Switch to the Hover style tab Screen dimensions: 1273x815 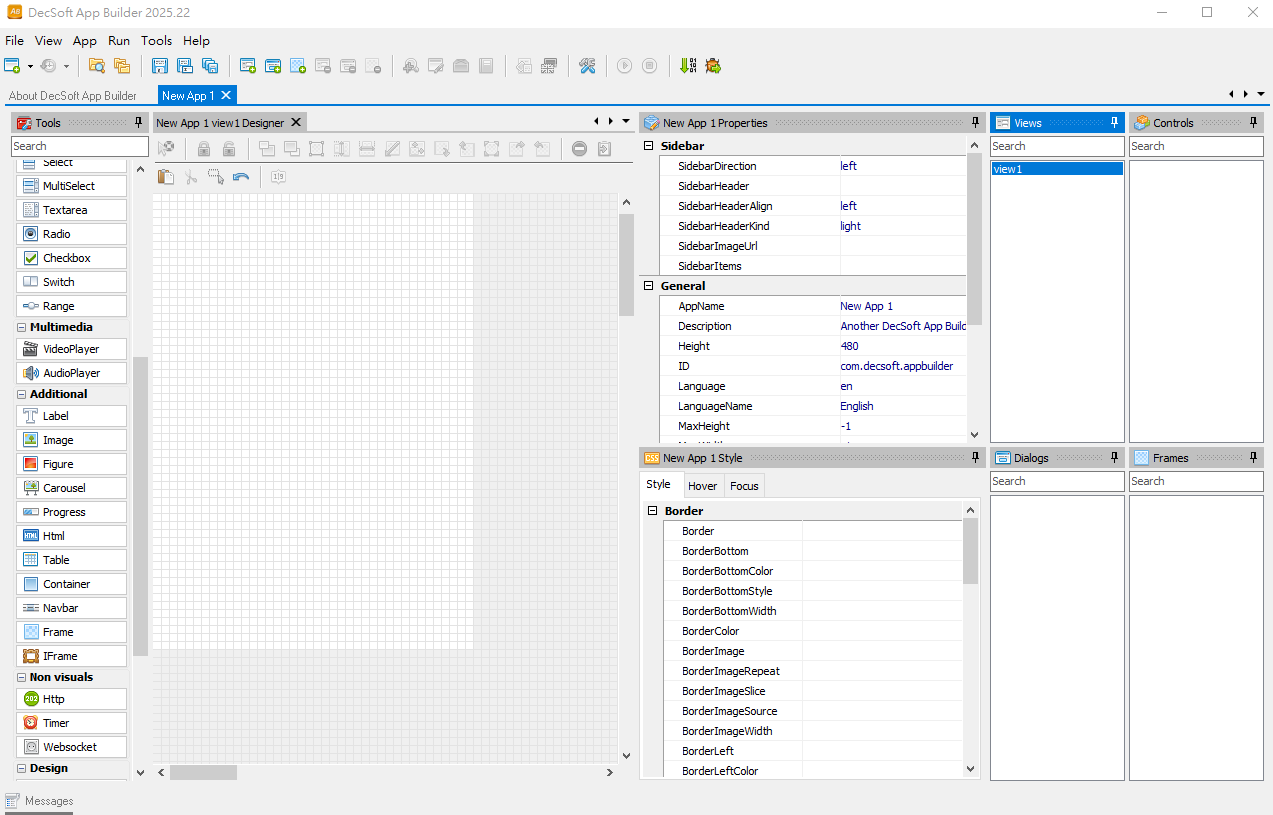pyautogui.click(x=702, y=486)
